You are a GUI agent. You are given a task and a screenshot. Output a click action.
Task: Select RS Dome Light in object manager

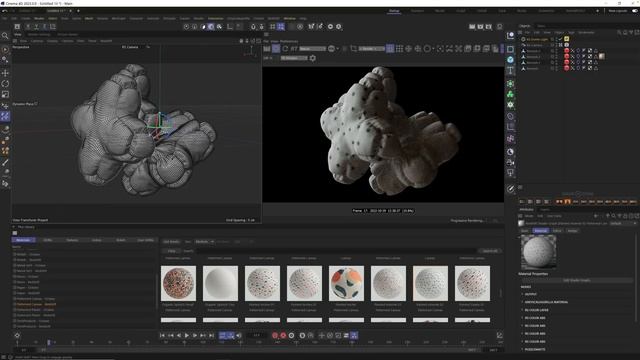click(536, 39)
